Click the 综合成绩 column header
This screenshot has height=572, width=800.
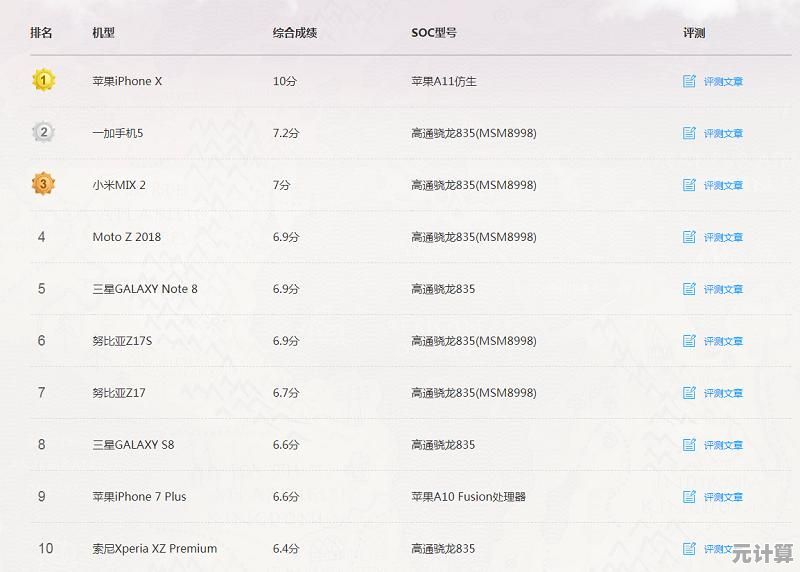pos(295,33)
